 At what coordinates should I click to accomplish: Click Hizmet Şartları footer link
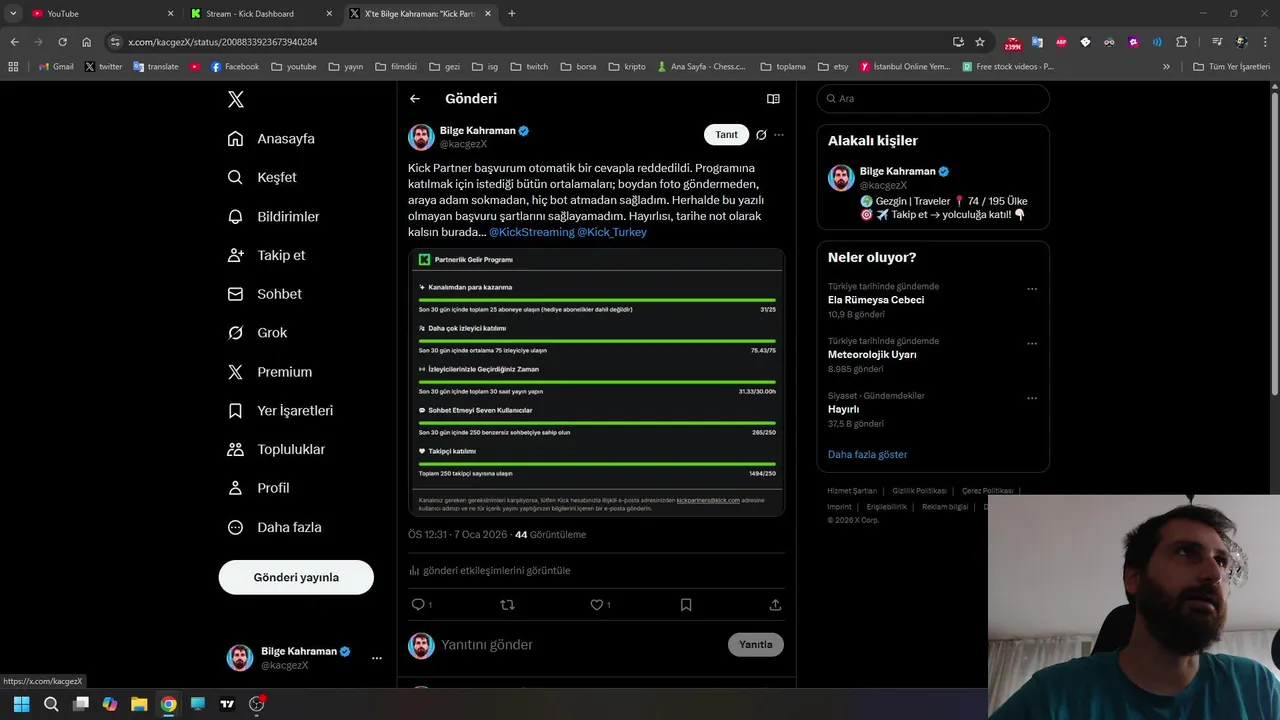852,491
